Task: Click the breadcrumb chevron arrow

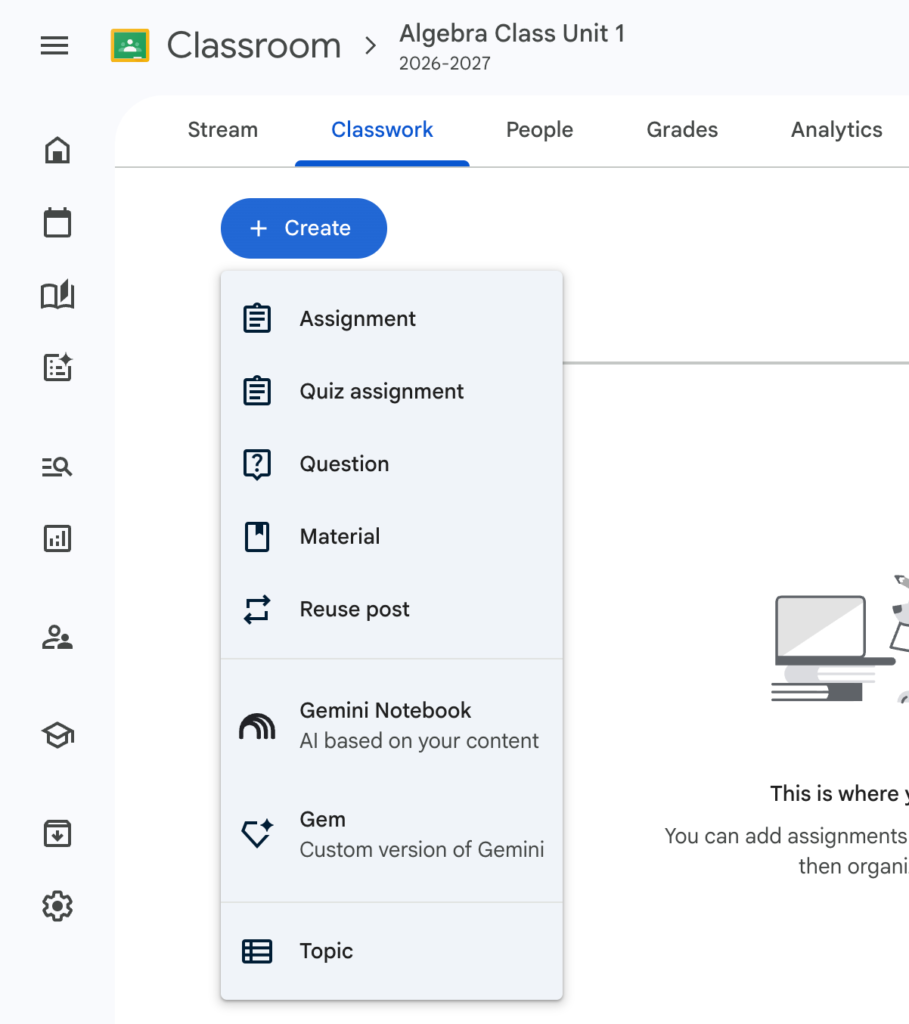Action: 371,46
